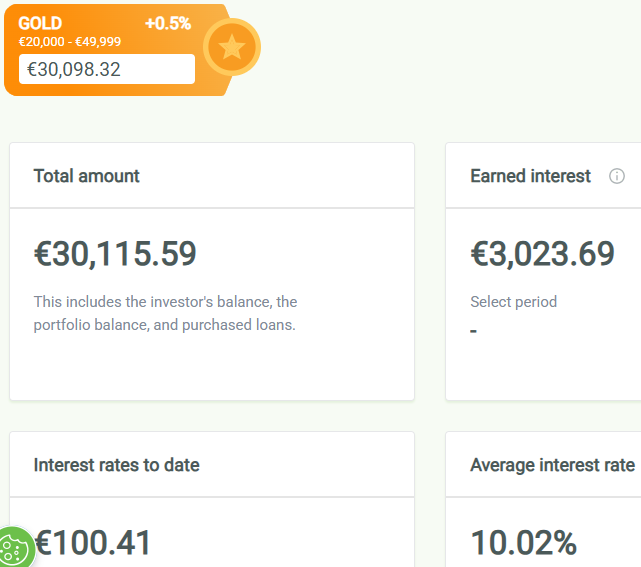Click the investor's balance description text
The image size is (641, 567).
pyautogui.click(x=165, y=301)
